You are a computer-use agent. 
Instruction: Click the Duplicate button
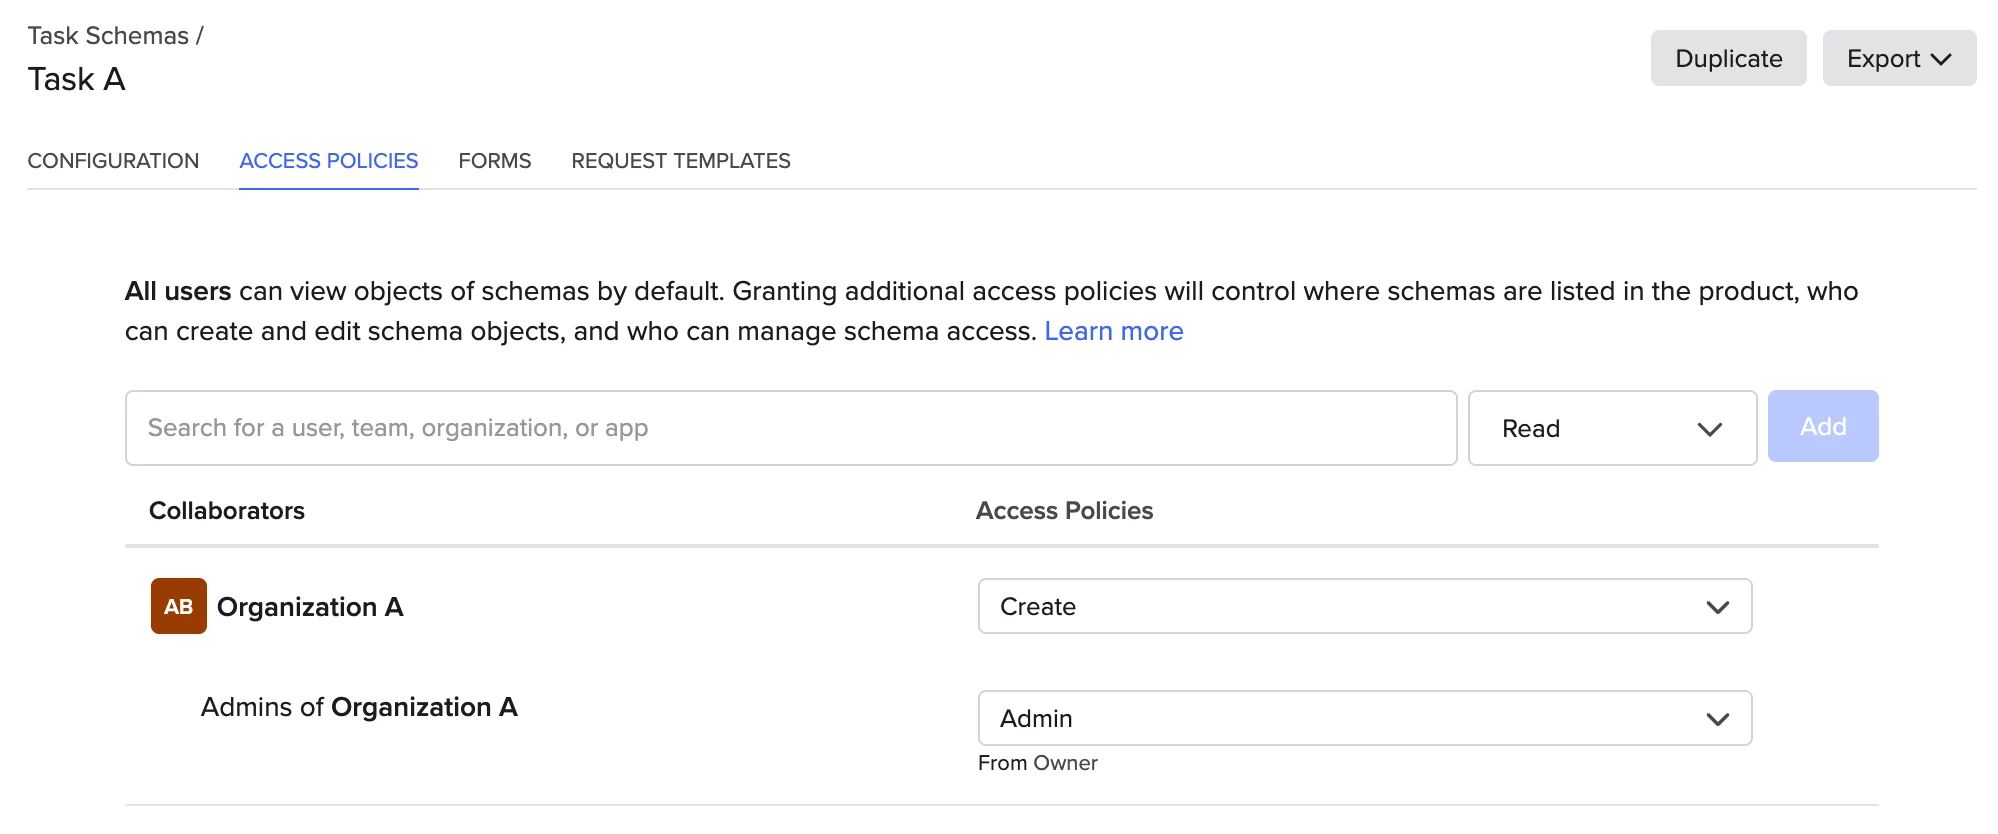[1728, 58]
